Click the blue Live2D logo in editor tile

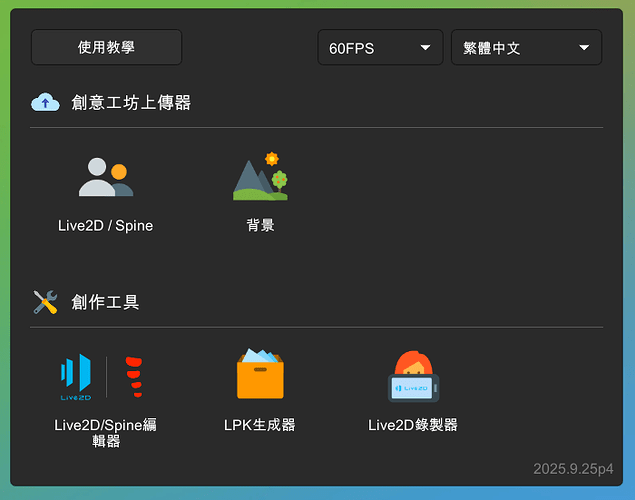coord(76,375)
